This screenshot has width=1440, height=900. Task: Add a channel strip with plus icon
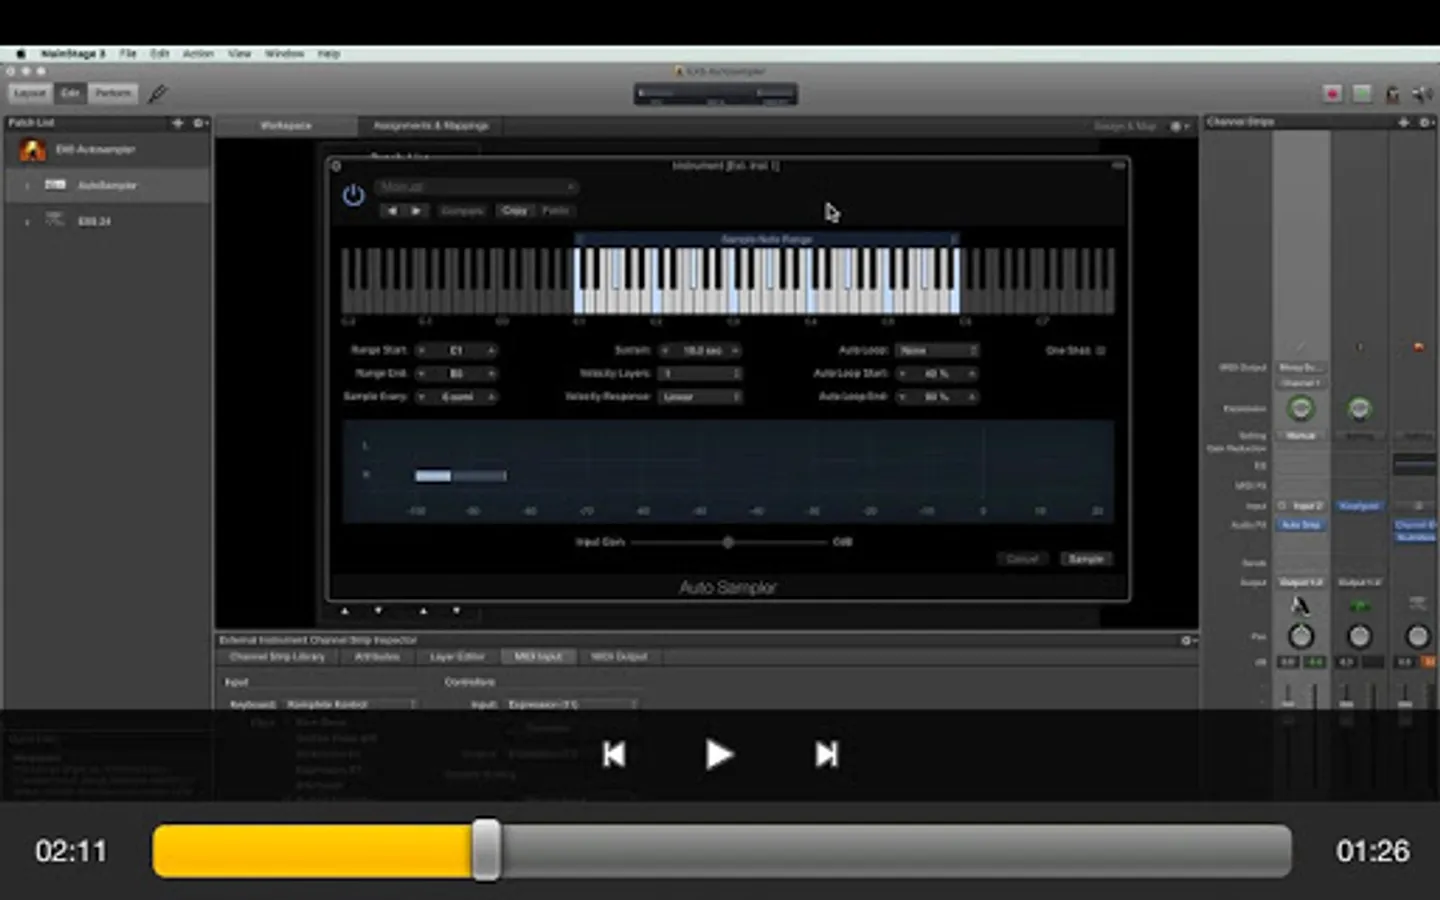coord(1404,122)
